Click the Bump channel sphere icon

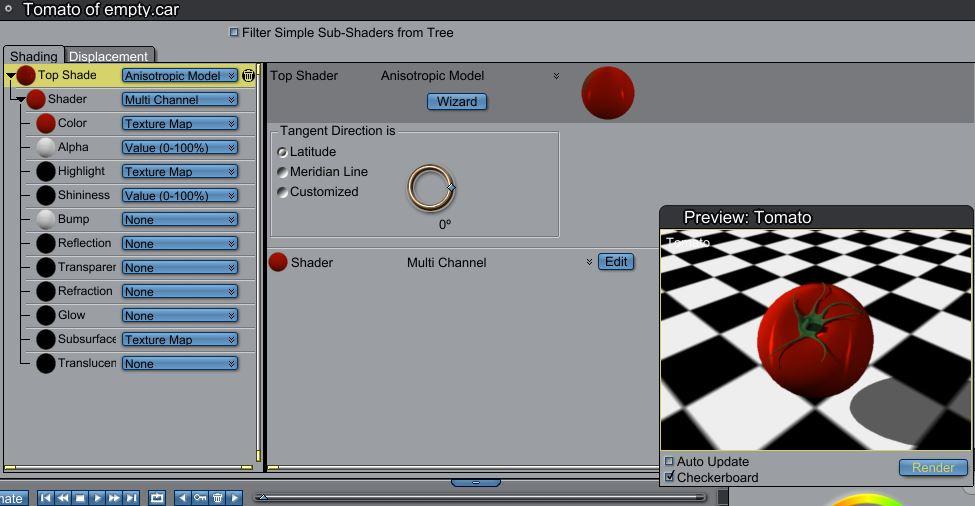pyautogui.click(x=45, y=219)
